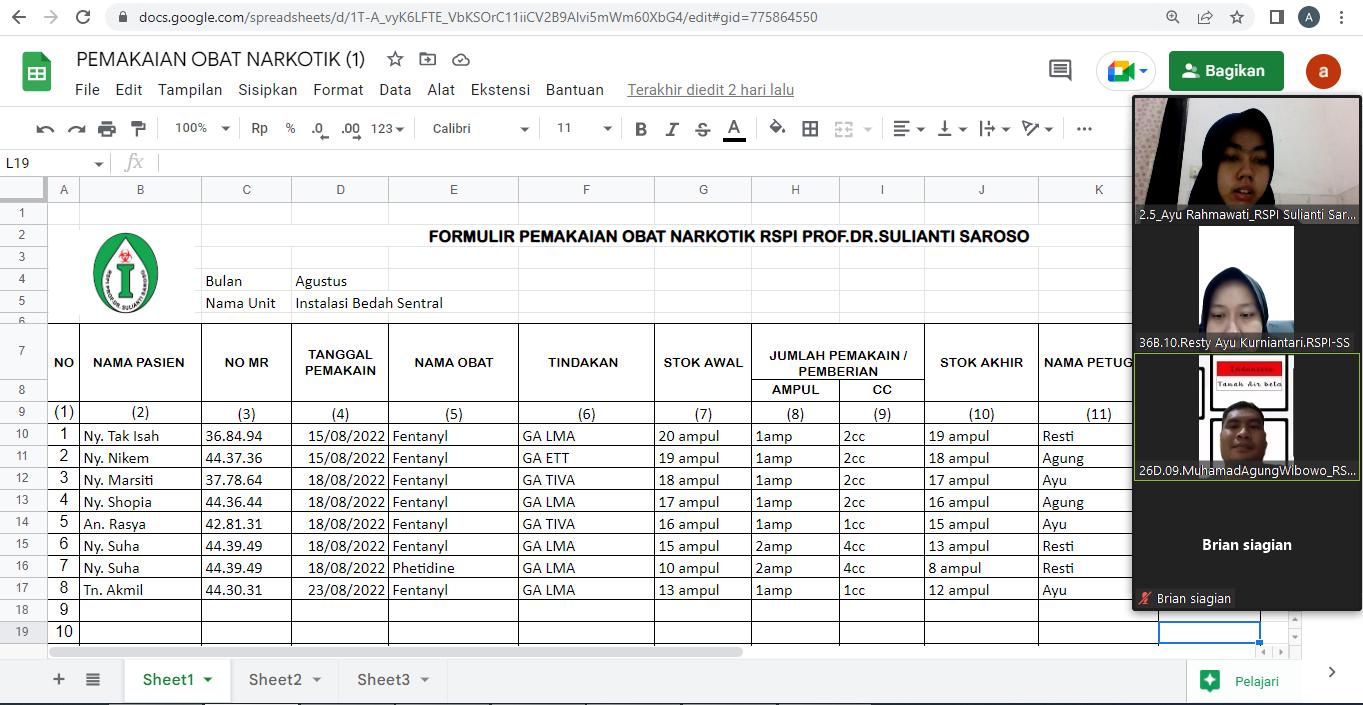
Task: Open zoom level dropdown 100%
Action: [x=202, y=128]
